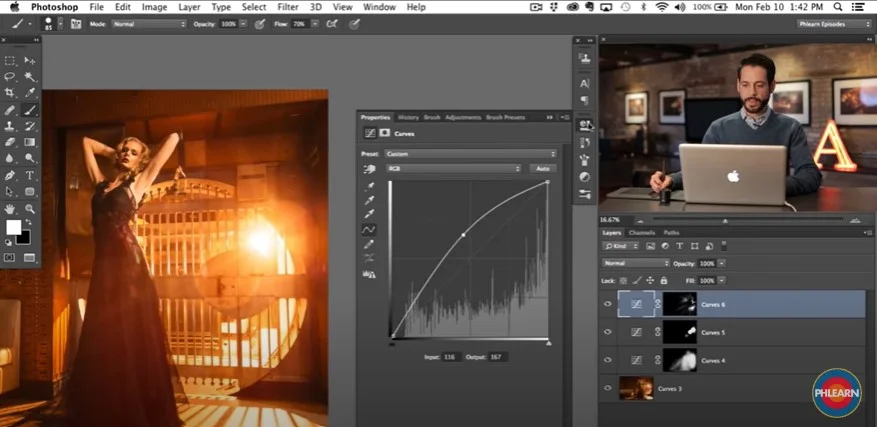Hide the Curves 6 layer
Image resolution: width=877 pixels, height=427 pixels.
608,304
